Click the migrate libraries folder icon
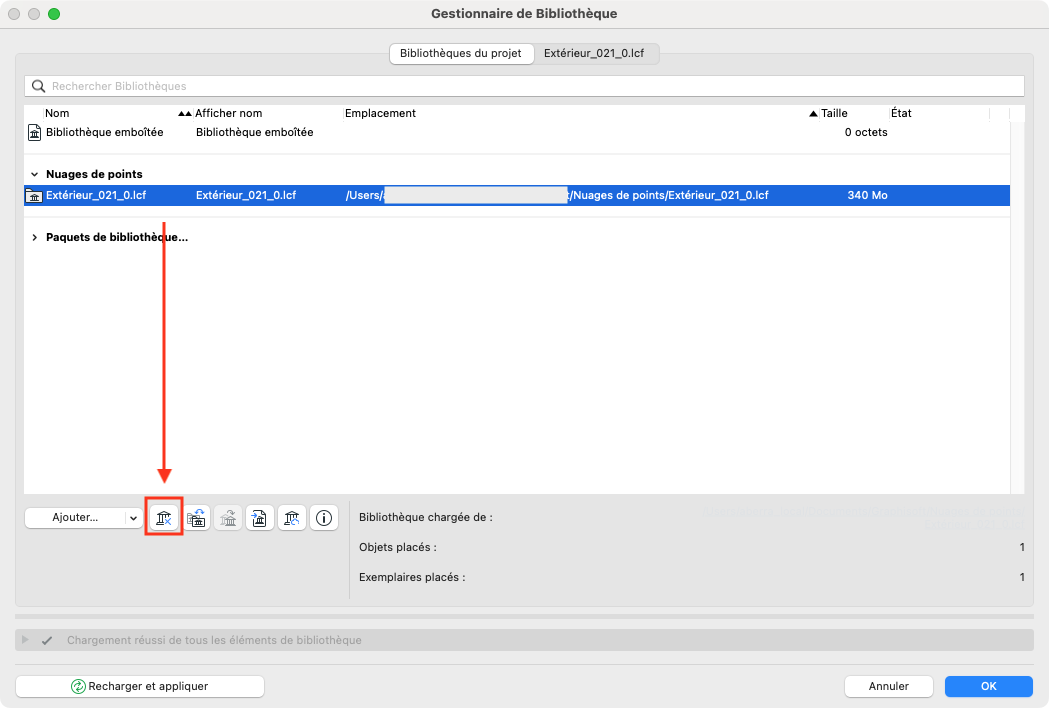The height and width of the screenshot is (708, 1049). point(196,518)
